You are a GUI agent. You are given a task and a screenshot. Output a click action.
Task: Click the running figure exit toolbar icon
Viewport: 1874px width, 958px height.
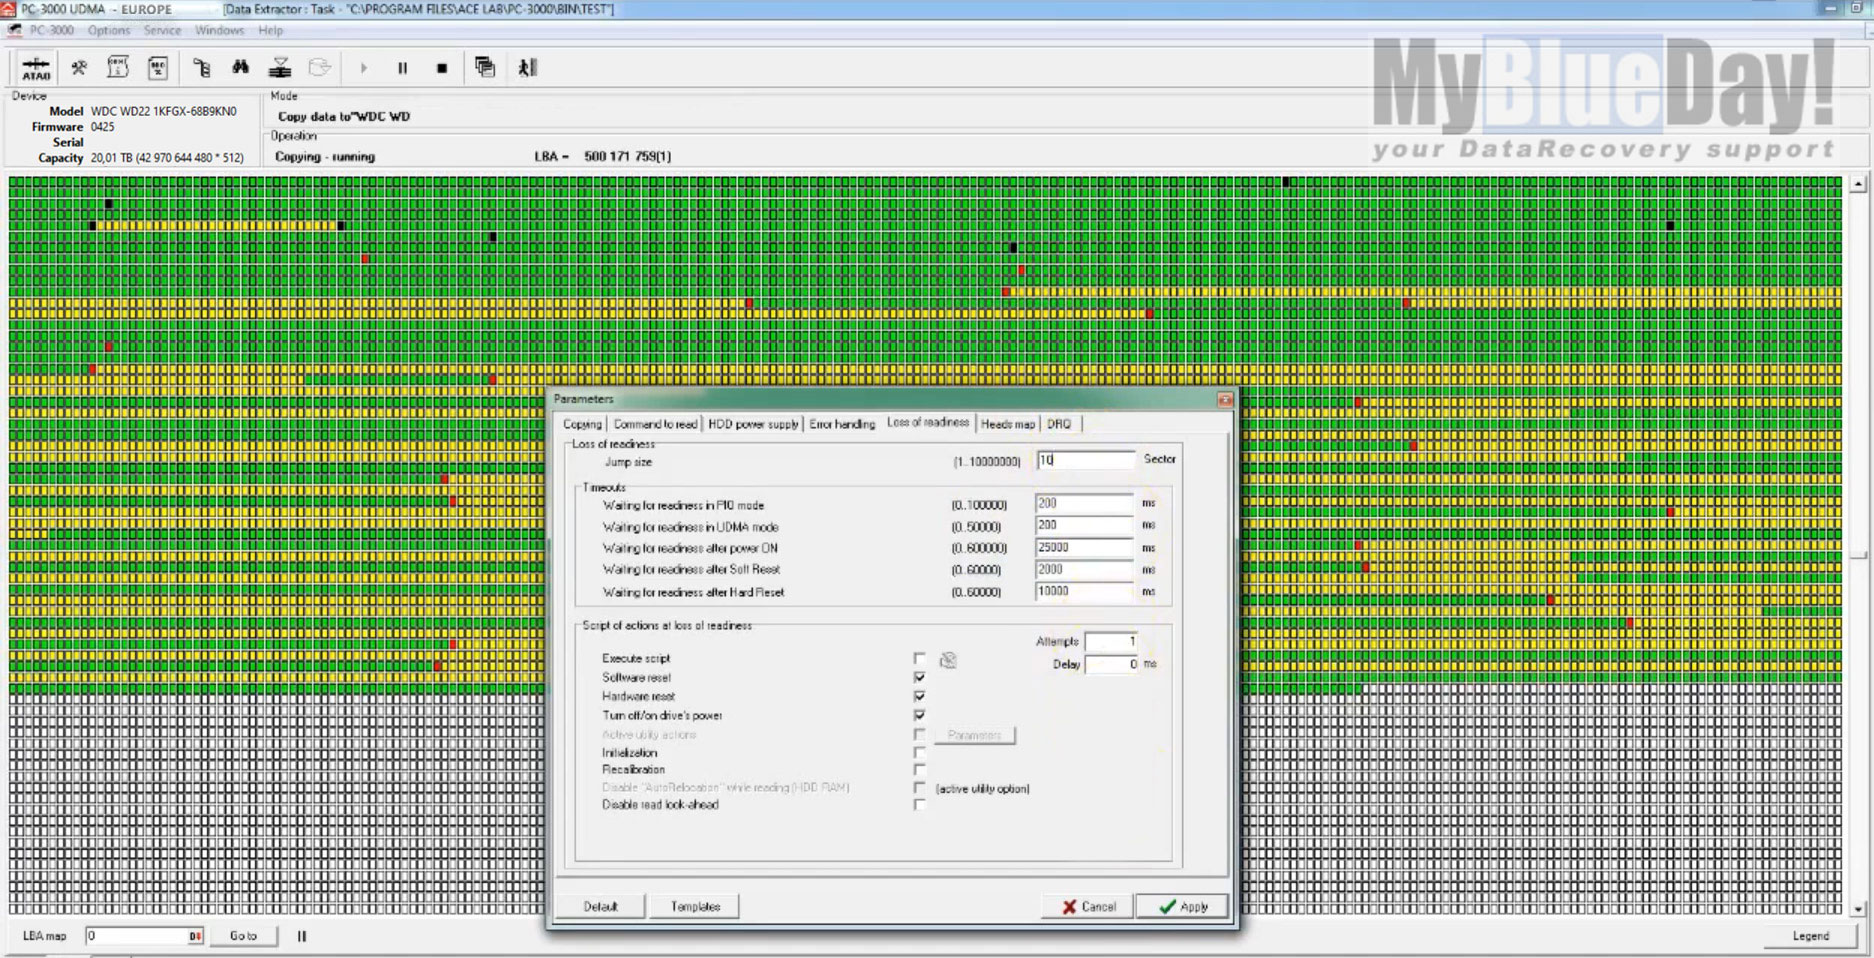tap(527, 68)
